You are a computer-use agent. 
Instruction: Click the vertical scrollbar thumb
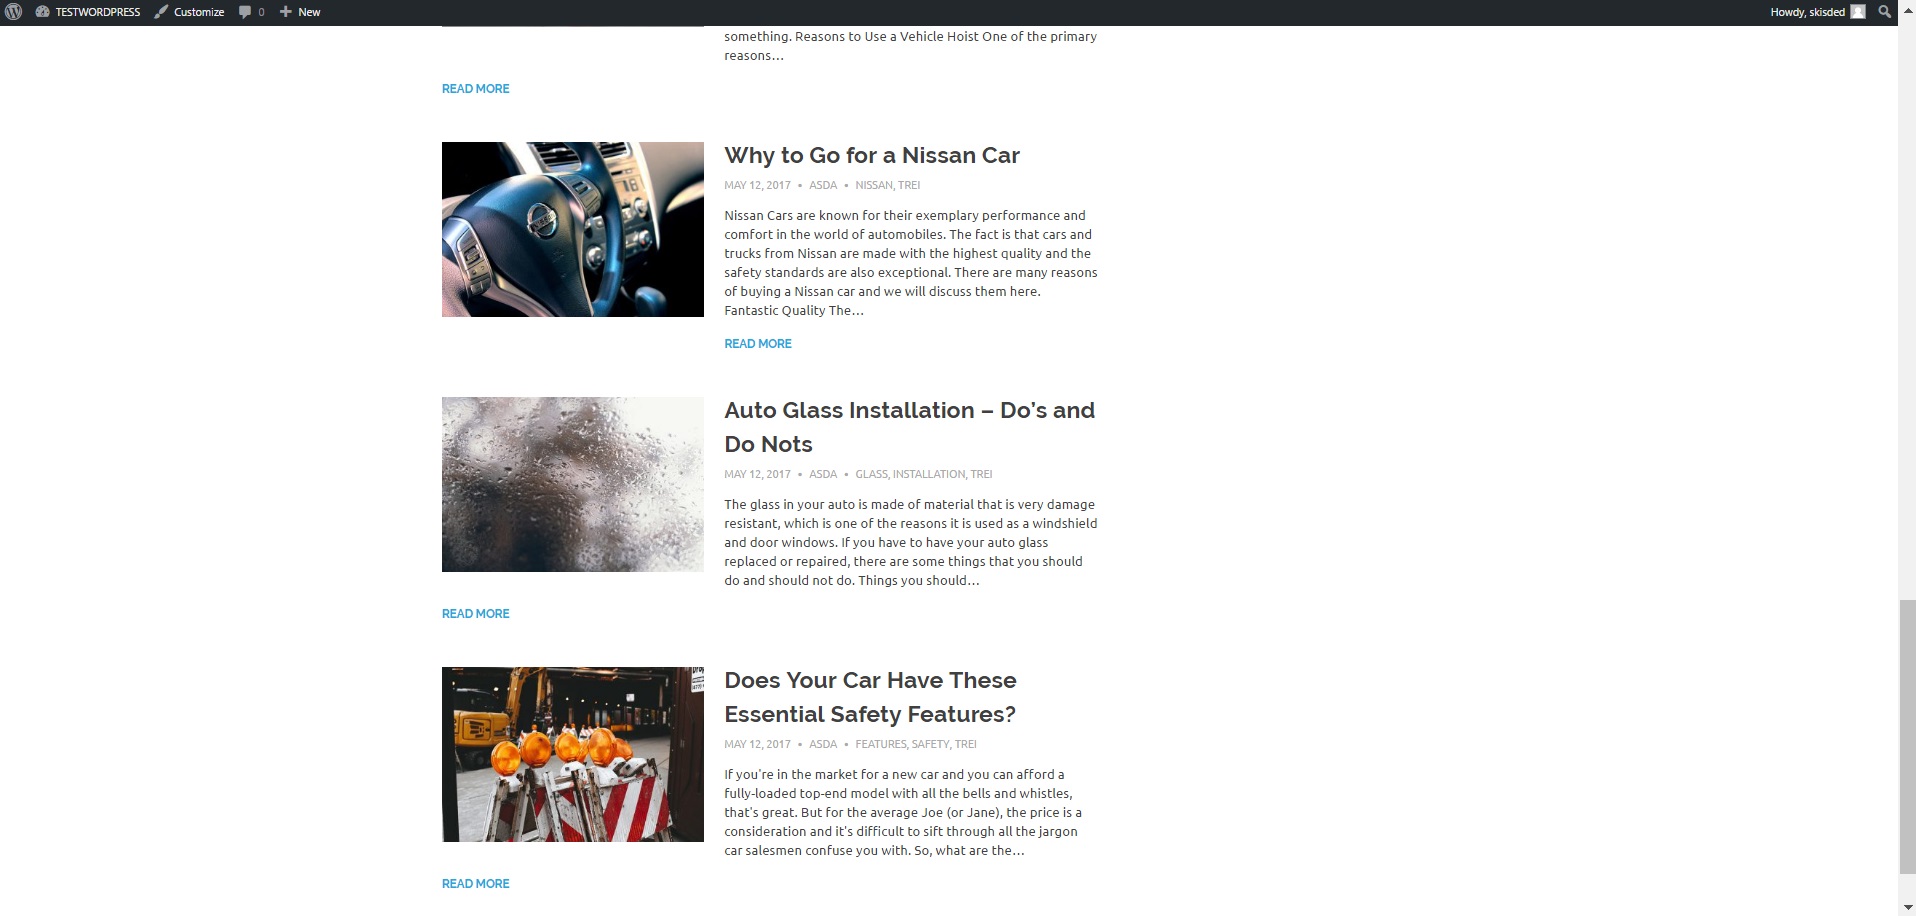[1907, 736]
